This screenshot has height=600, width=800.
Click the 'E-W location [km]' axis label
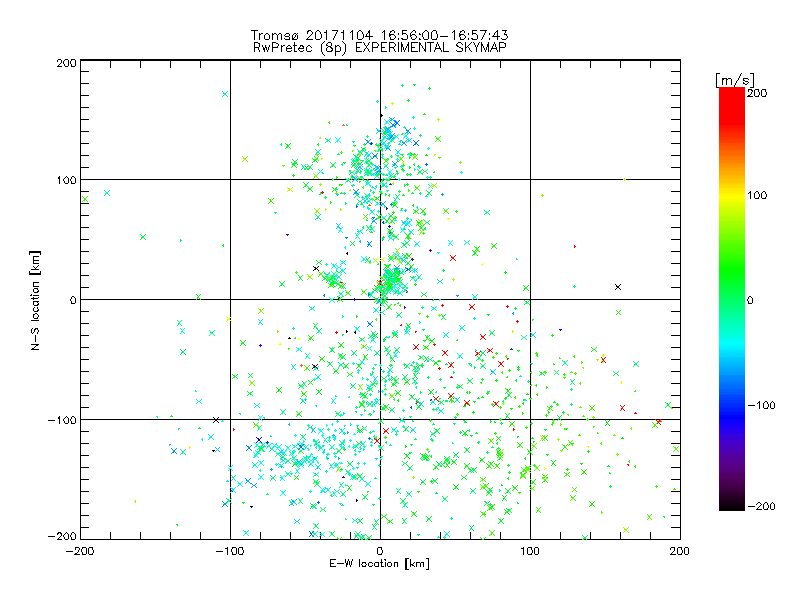(x=380, y=564)
